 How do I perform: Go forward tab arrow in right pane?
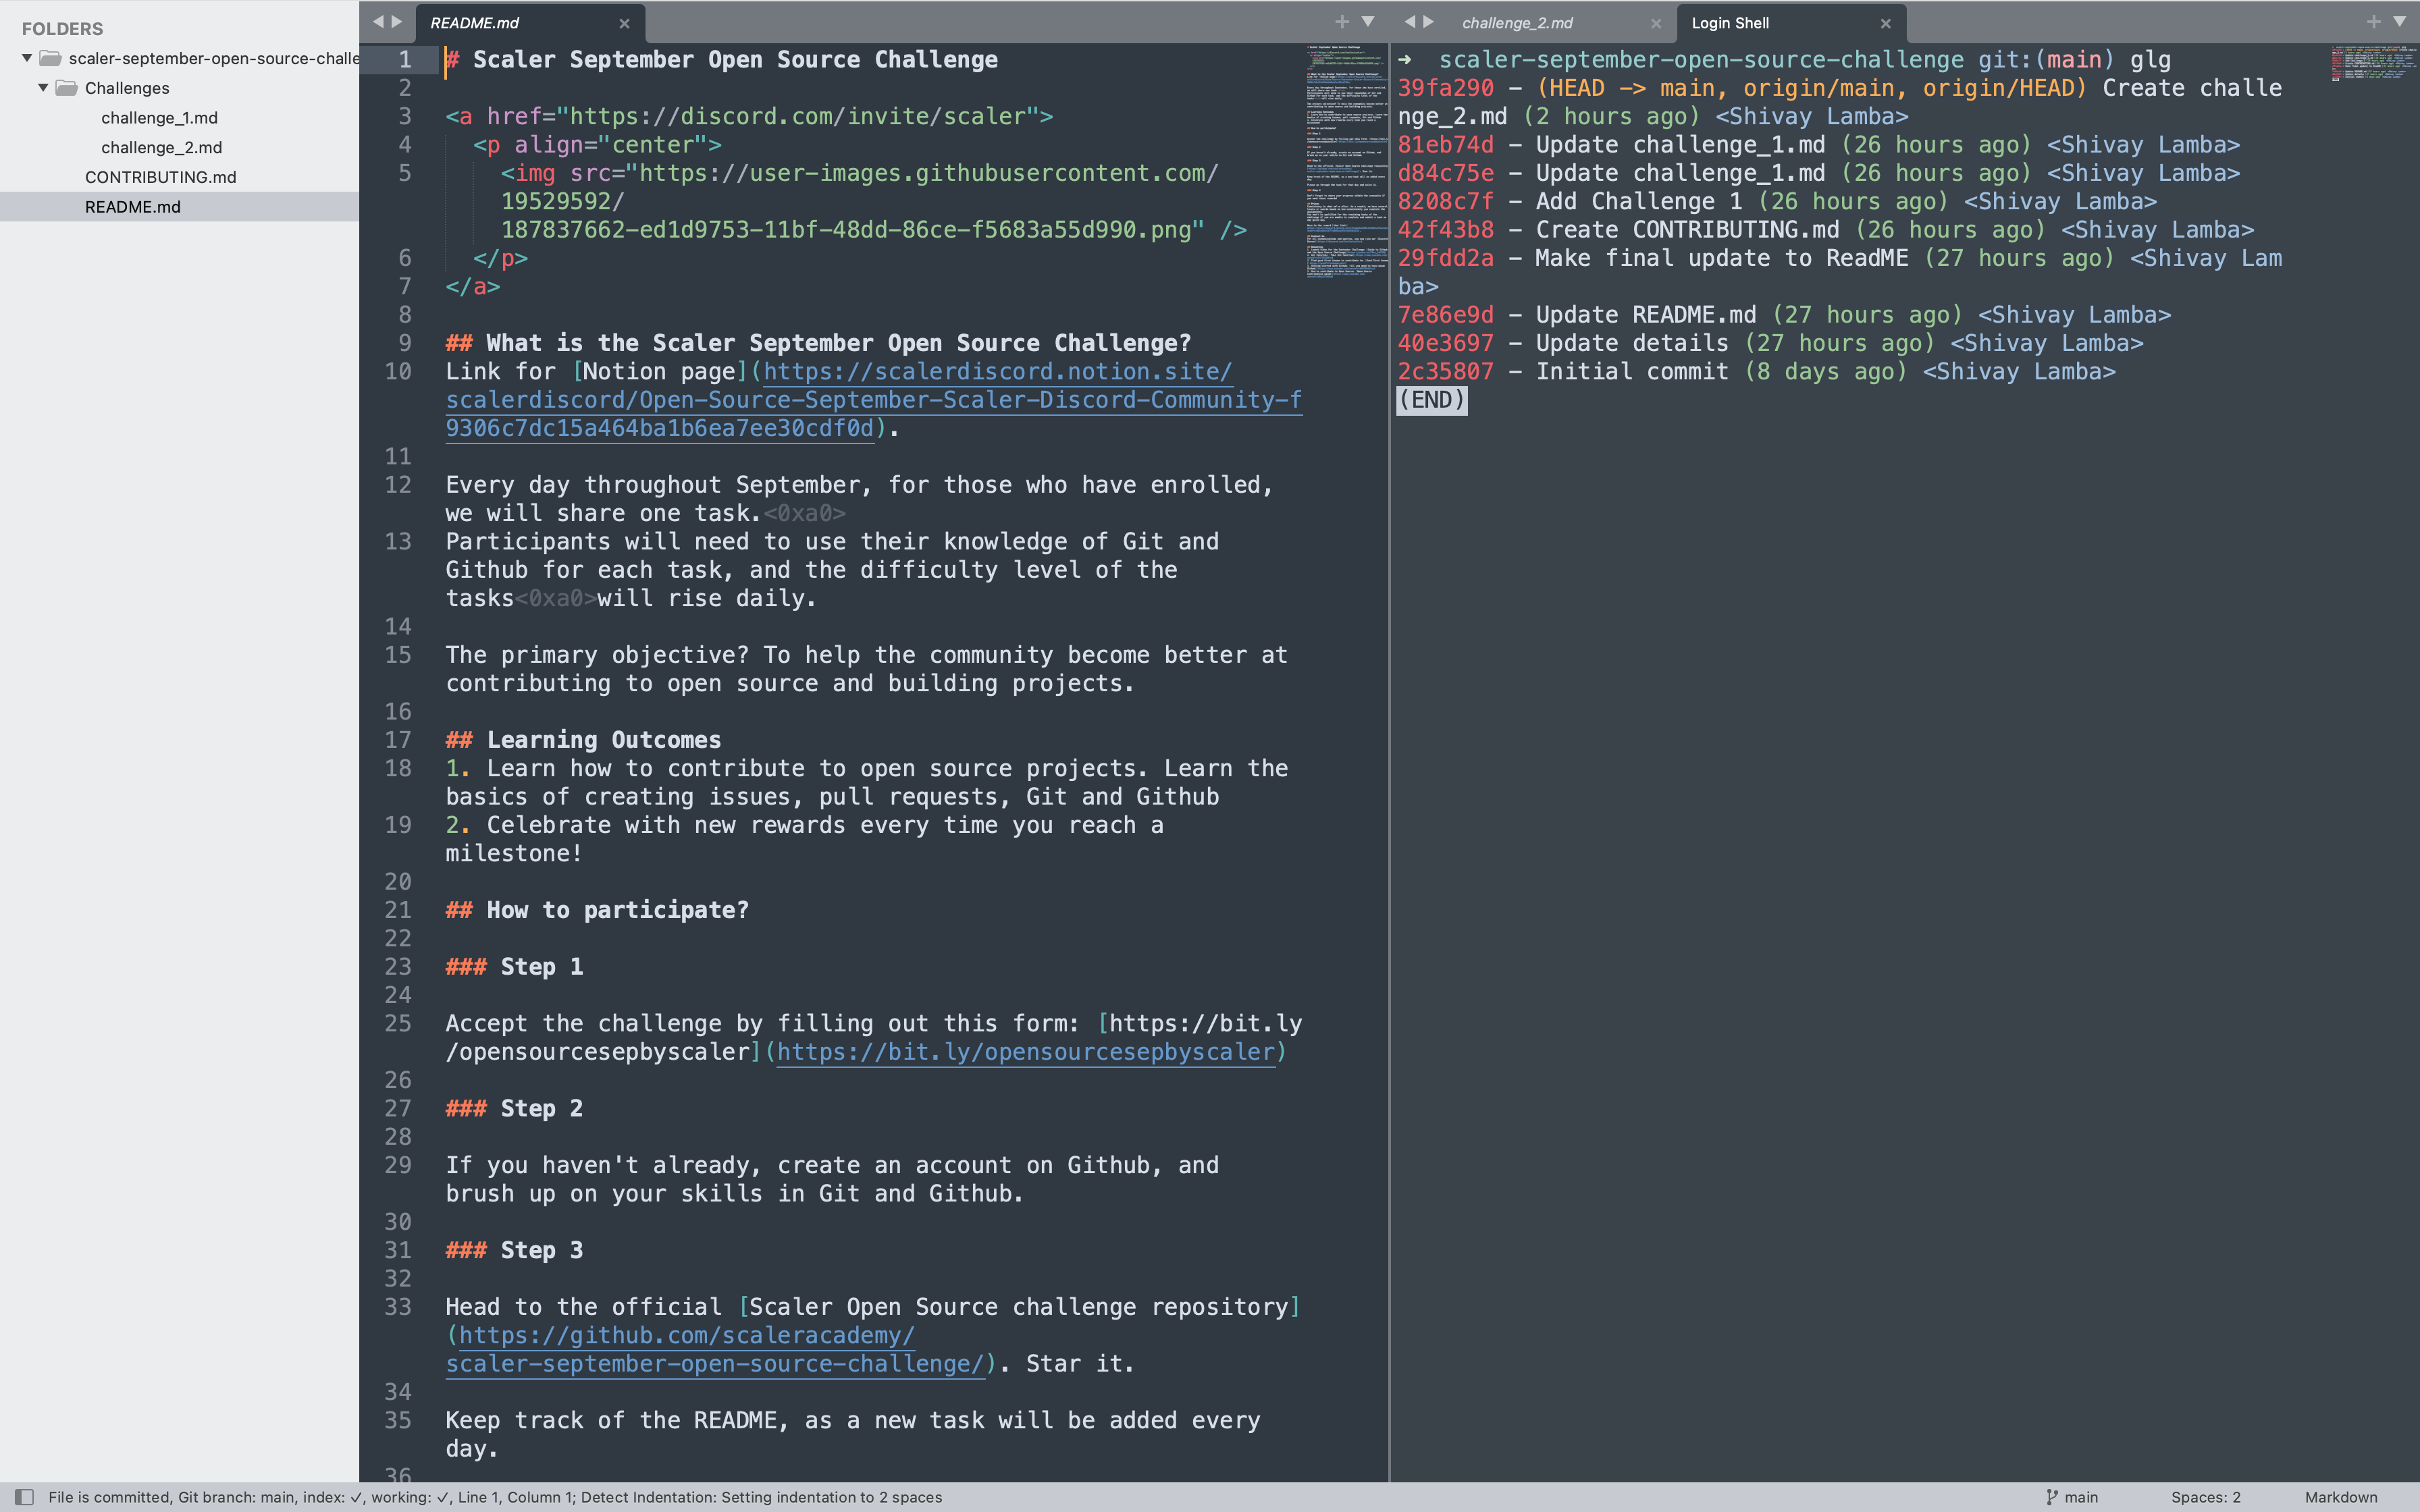(x=1429, y=21)
